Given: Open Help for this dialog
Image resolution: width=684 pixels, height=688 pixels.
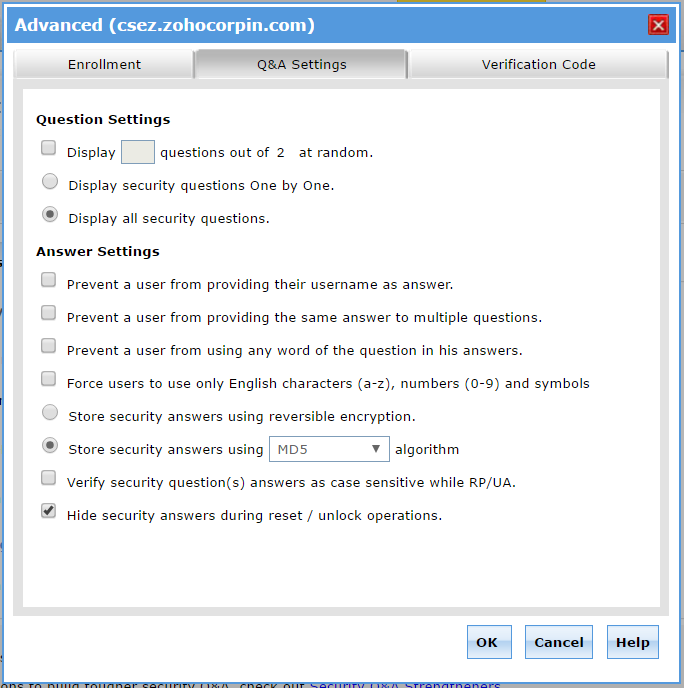Looking at the screenshot, I should point(633,642).
